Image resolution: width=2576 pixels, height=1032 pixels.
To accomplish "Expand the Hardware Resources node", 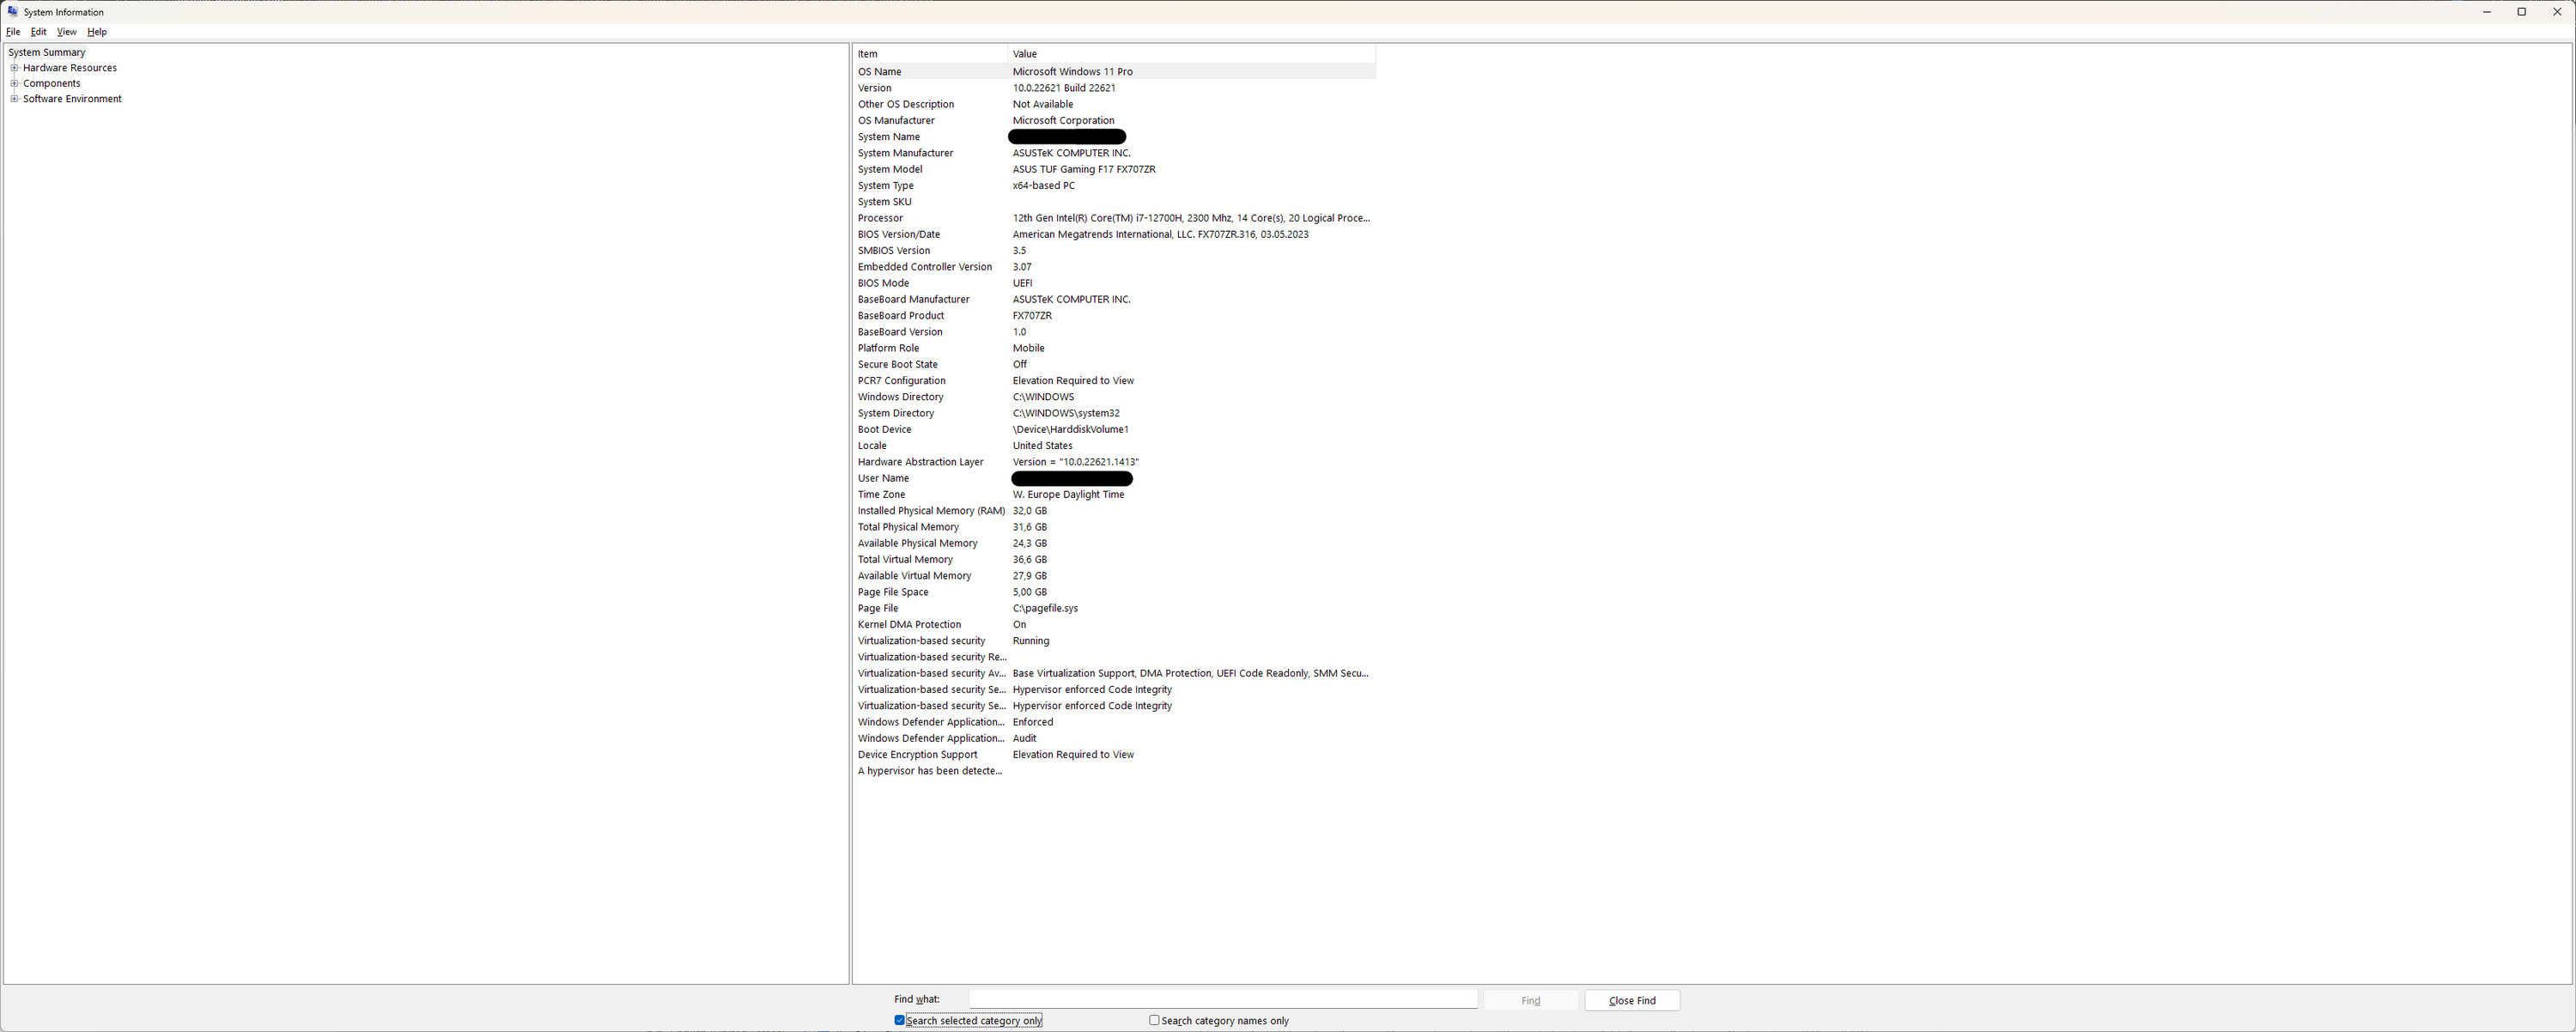I will (x=14, y=68).
